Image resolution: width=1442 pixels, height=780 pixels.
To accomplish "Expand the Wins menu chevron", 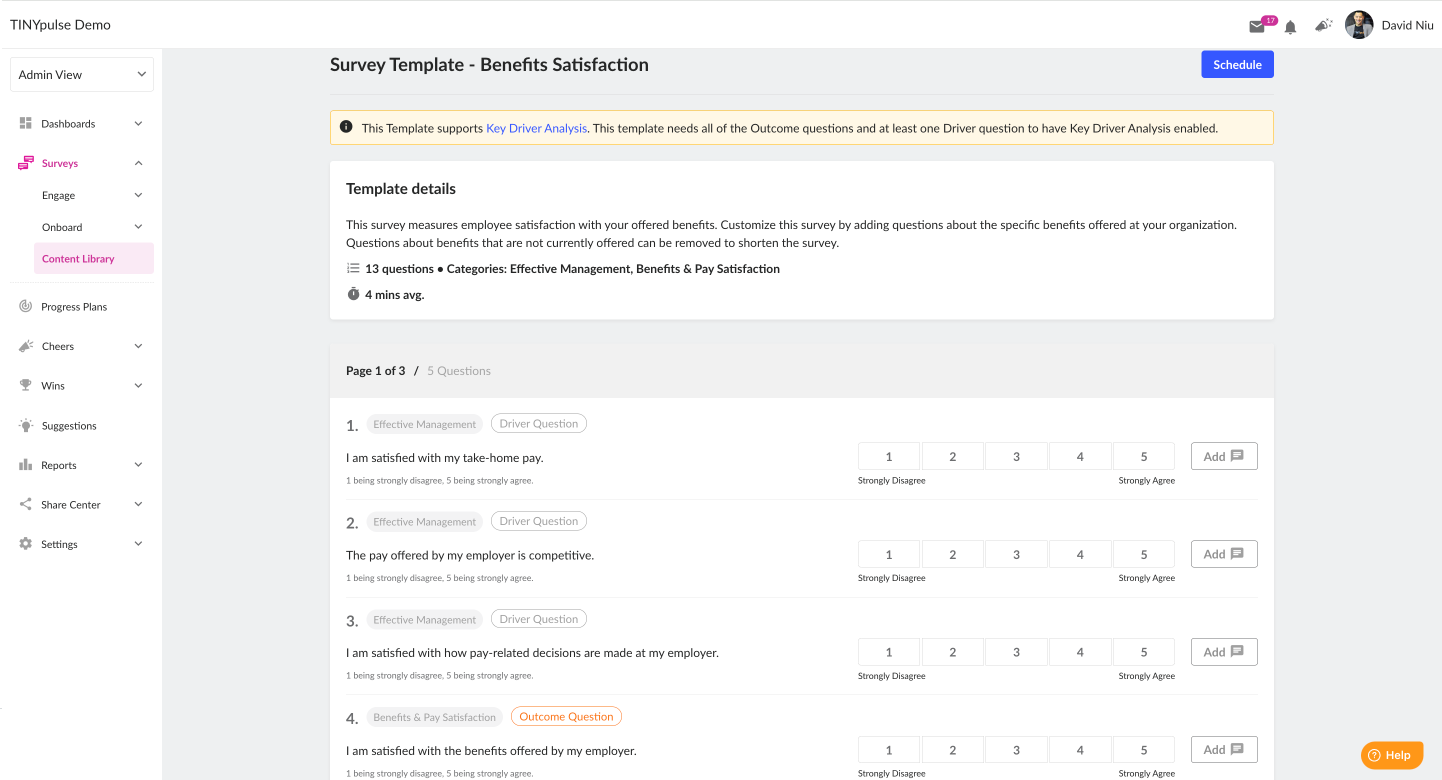I will coord(138,385).
